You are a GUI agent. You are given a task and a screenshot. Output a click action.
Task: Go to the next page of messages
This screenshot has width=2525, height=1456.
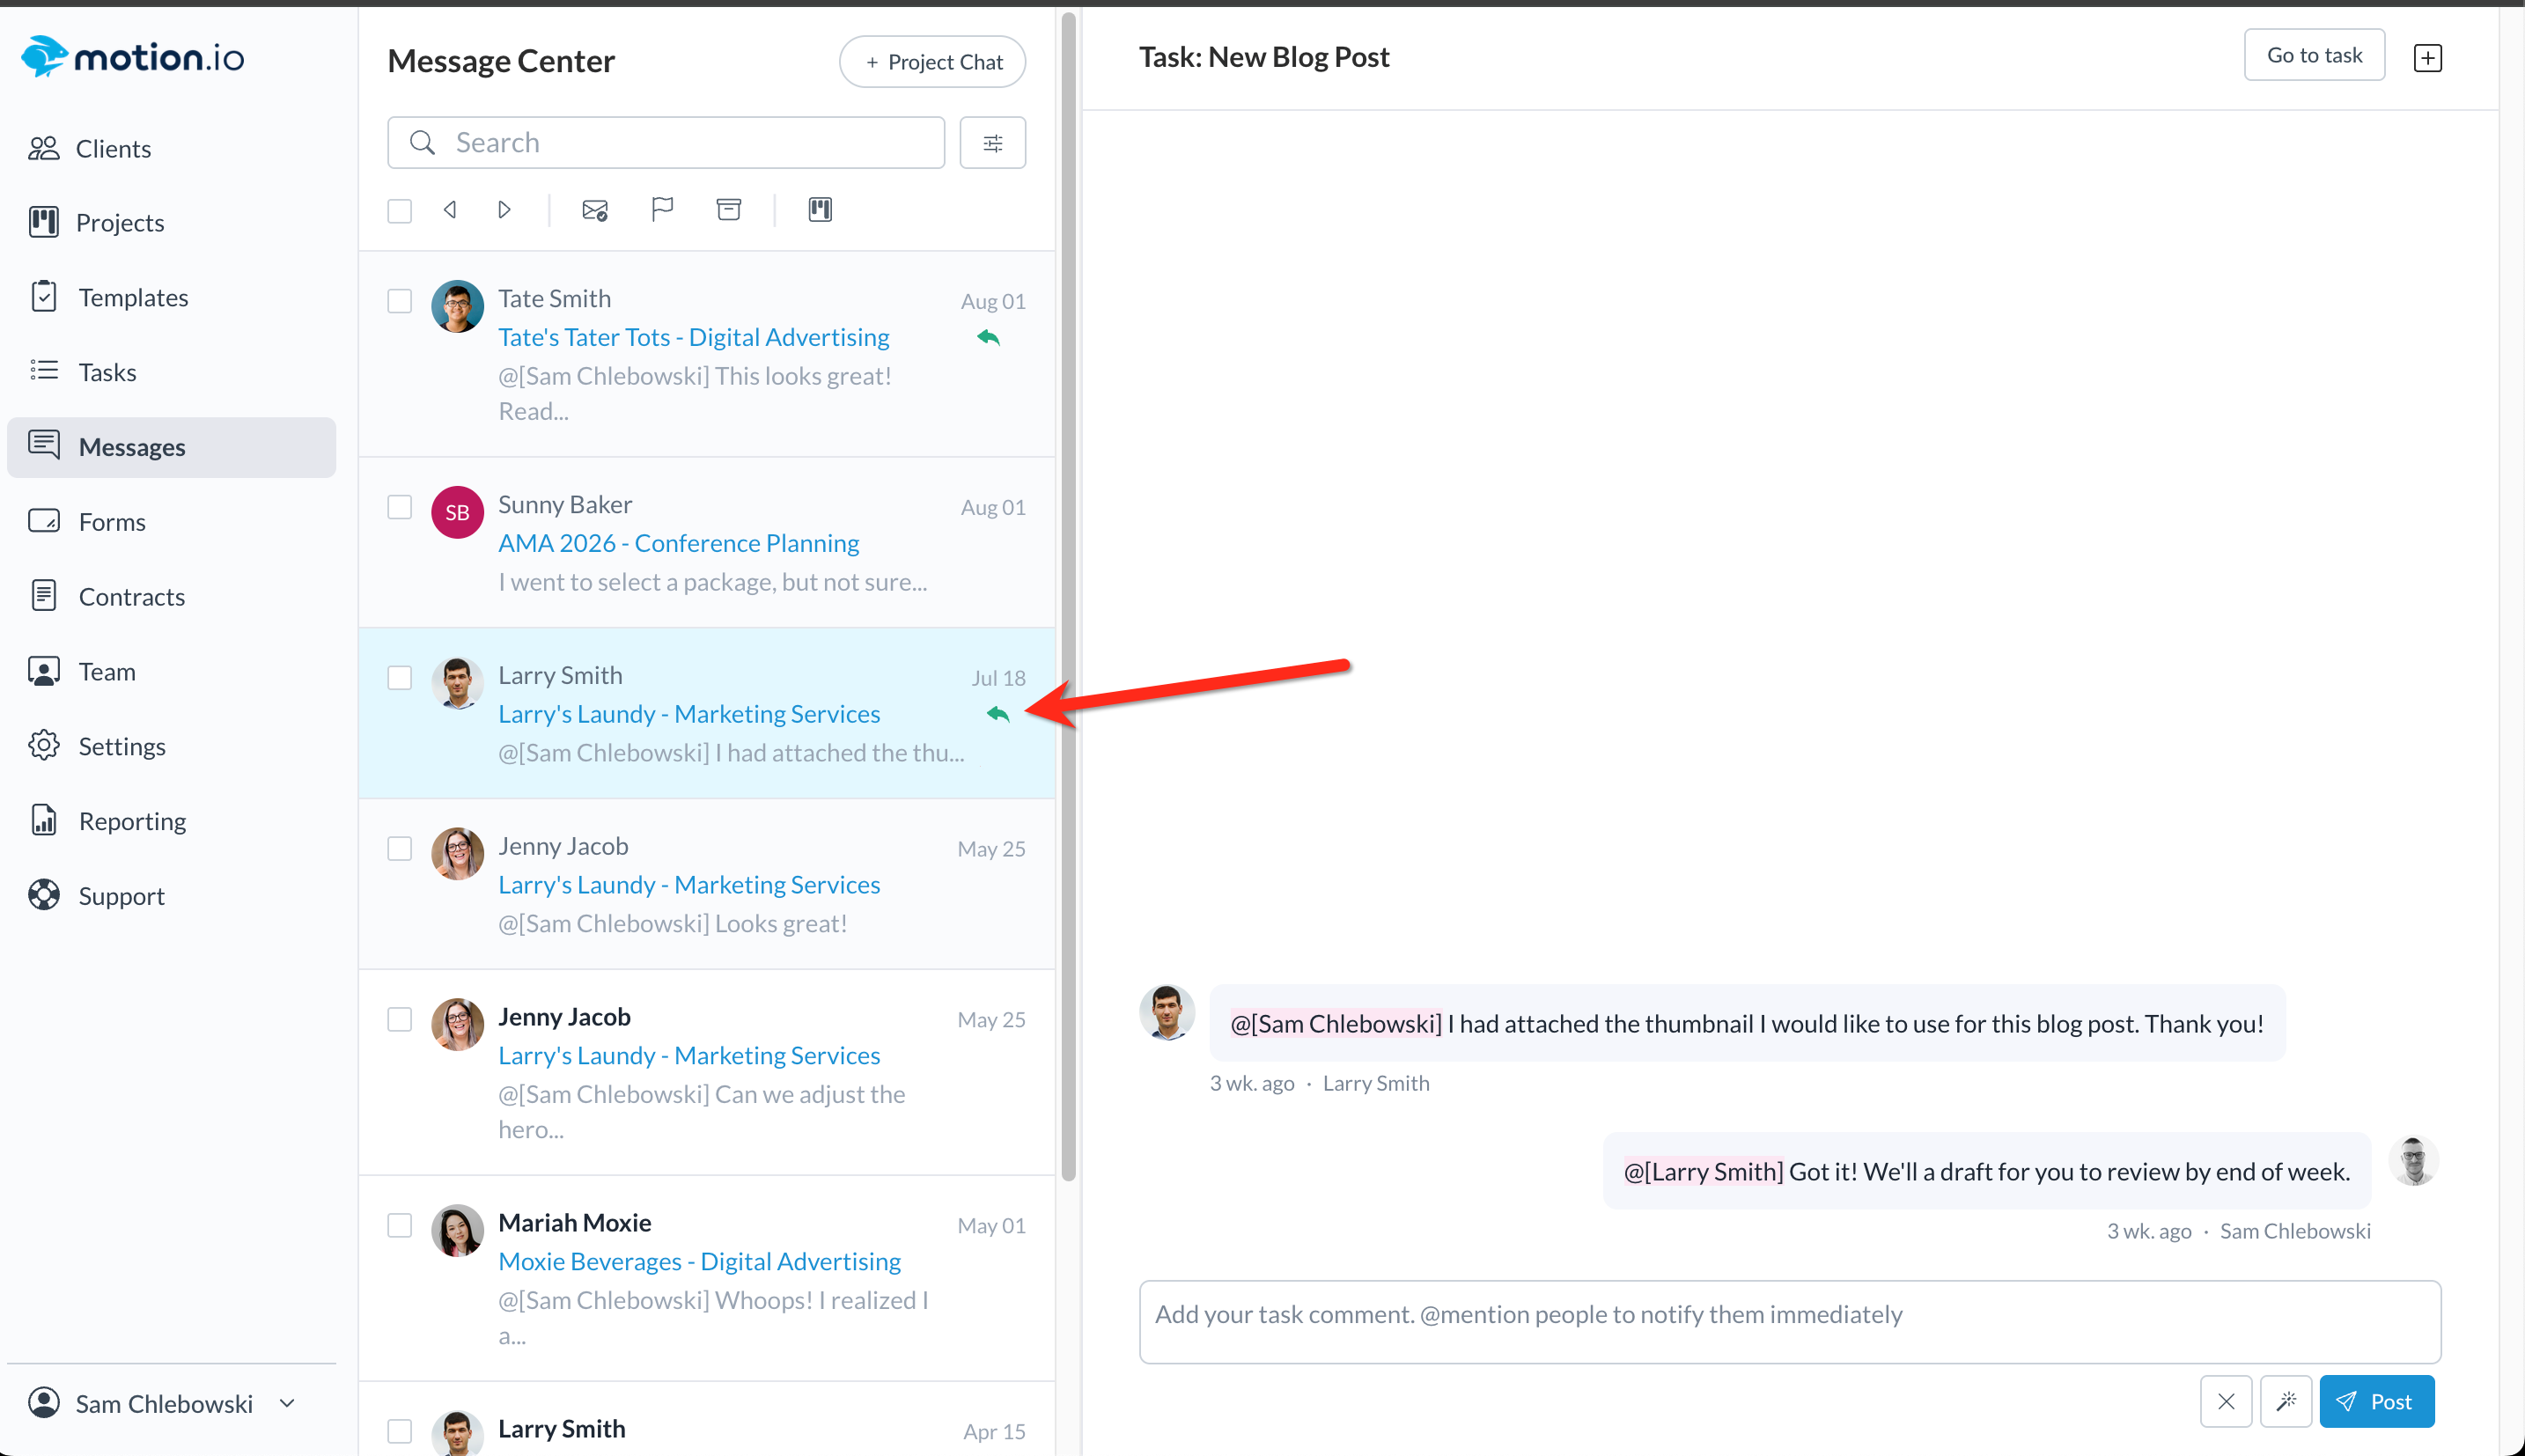(505, 210)
